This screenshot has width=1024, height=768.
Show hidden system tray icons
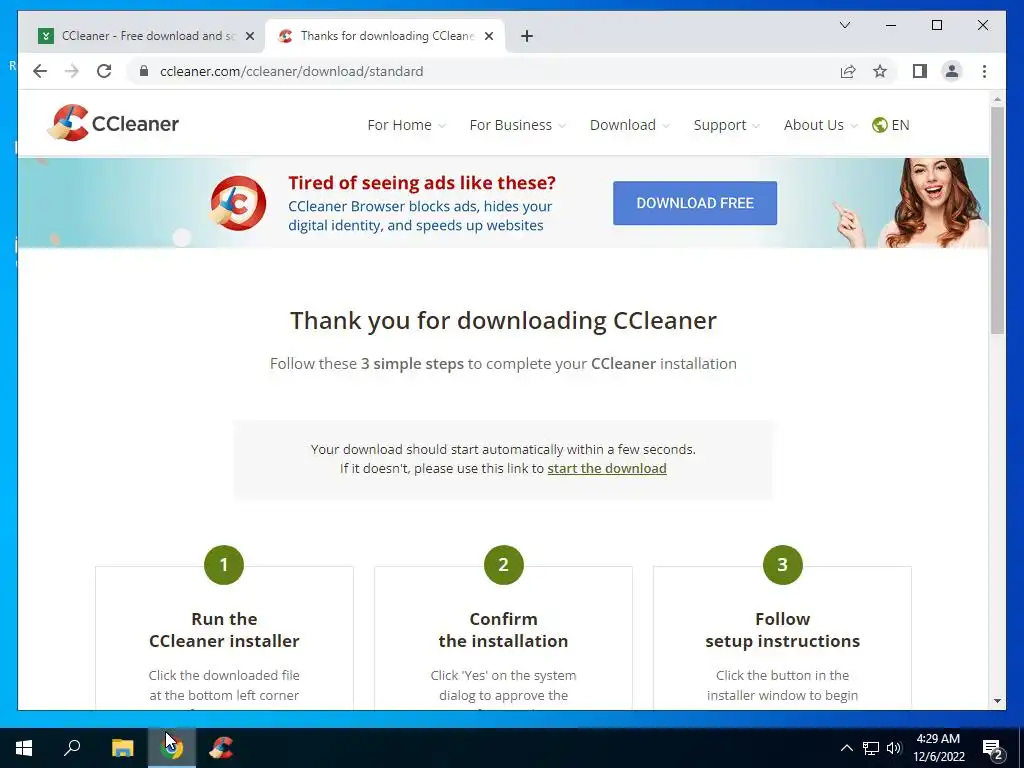pyautogui.click(x=846, y=748)
